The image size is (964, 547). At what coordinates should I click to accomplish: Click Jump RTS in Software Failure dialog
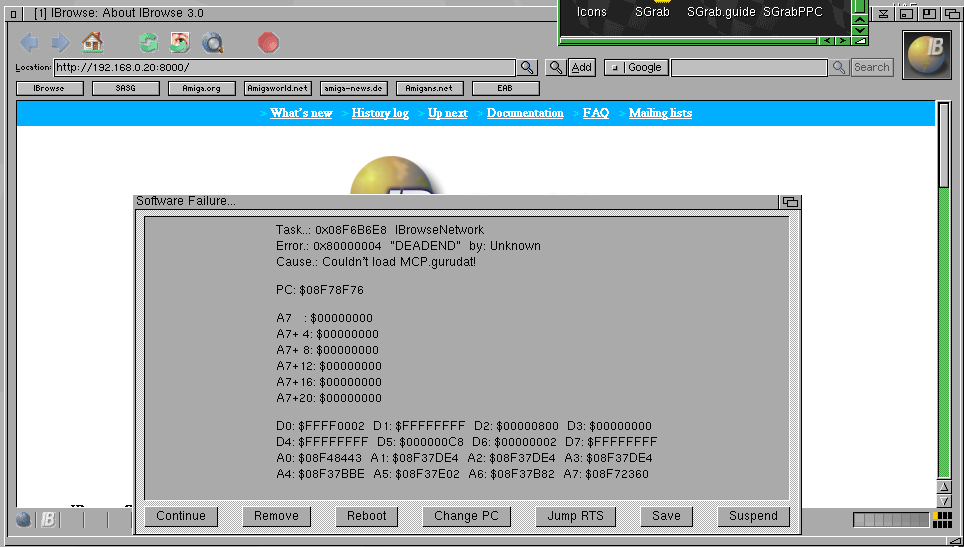point(575,516)
